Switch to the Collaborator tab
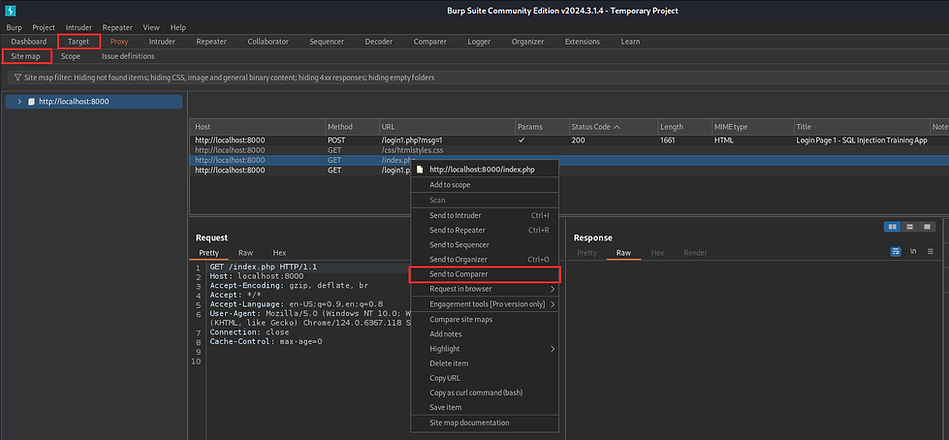Image resolution: width=949 pixels, height=440 pixels. tap(268, 42)
